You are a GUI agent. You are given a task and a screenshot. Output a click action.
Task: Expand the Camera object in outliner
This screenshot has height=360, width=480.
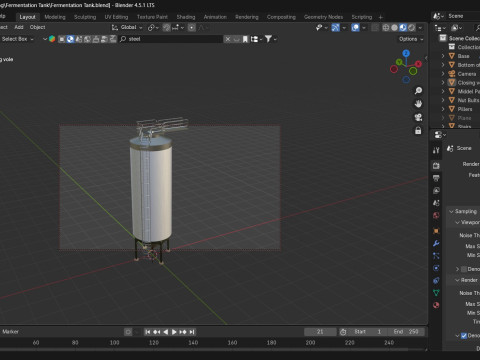click(443, 74)
